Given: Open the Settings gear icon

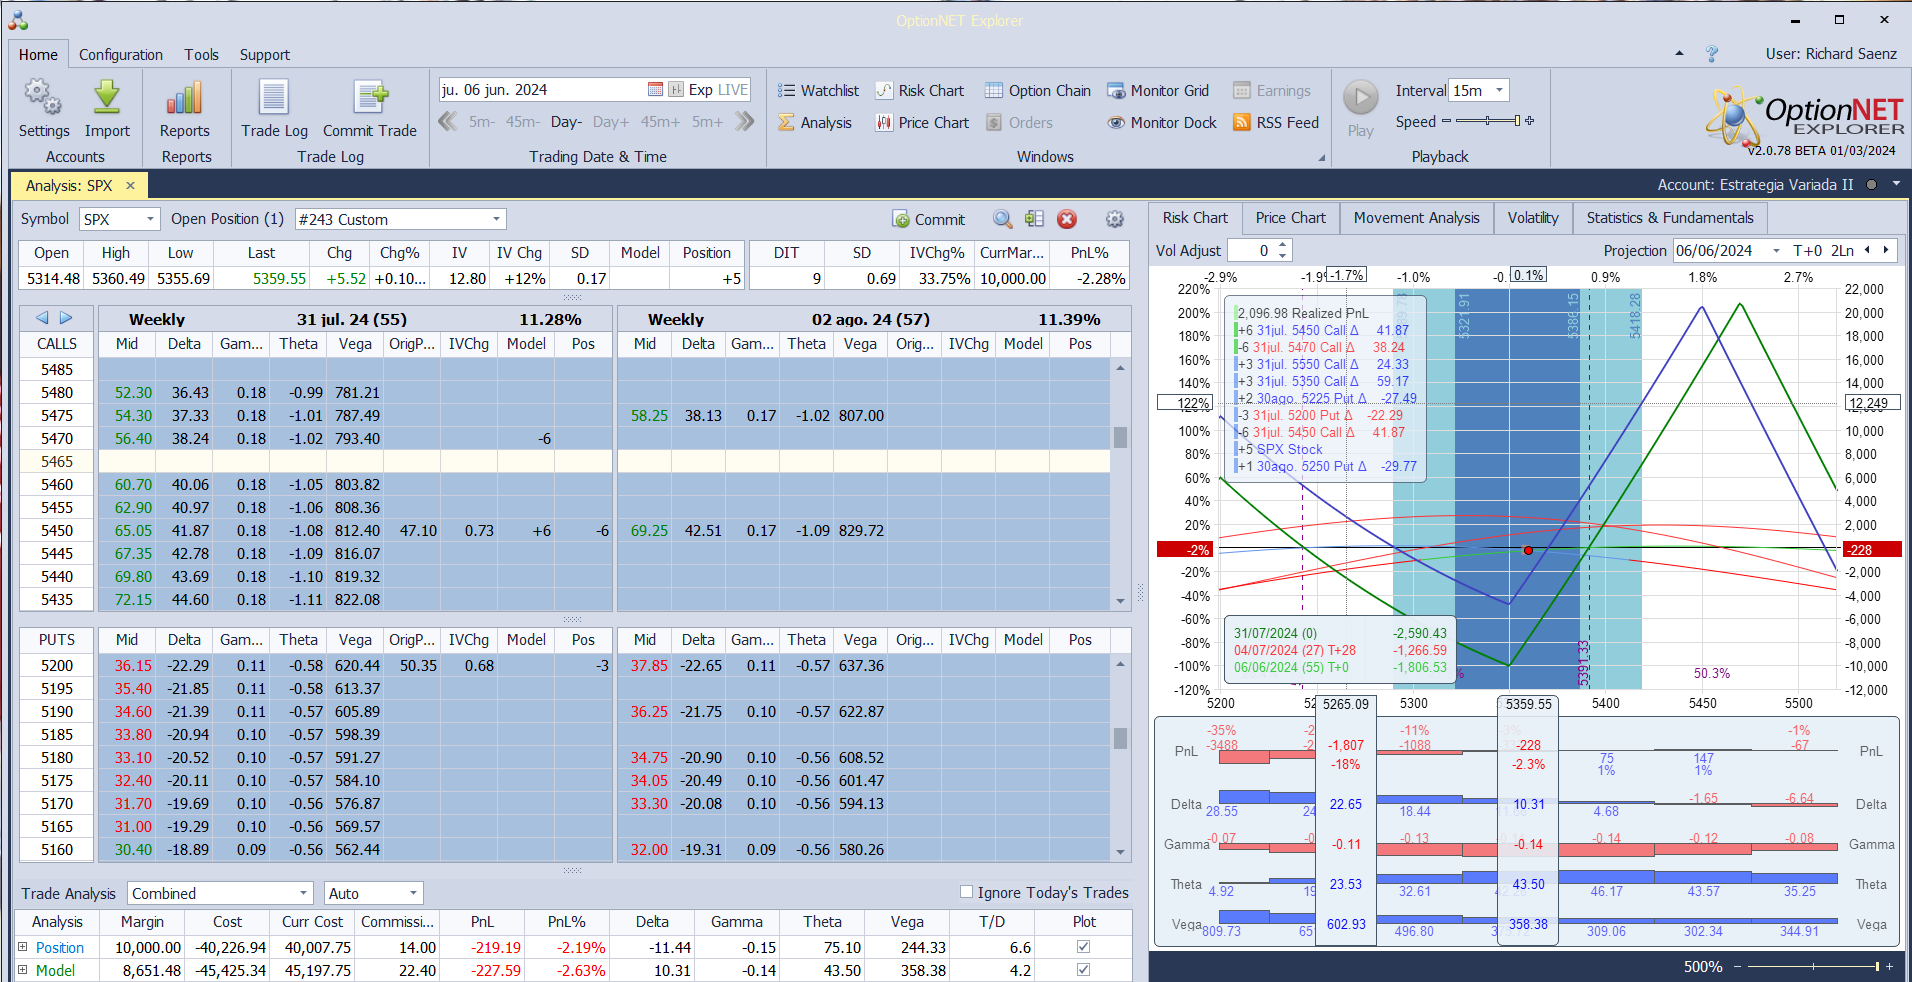Looking at the screenshot, I should pos(43,98).
